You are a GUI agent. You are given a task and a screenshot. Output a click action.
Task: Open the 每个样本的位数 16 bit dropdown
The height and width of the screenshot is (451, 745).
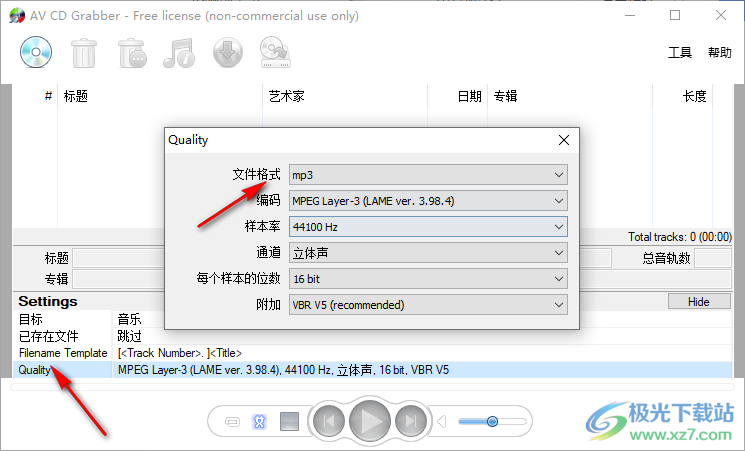(x=428, y=279)
